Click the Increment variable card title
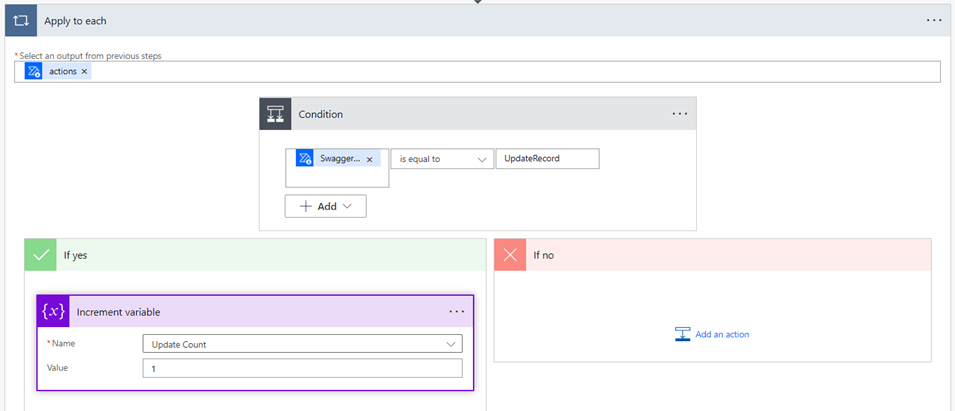The height and width of the screenshot is (411, 955). coord(118,312)
